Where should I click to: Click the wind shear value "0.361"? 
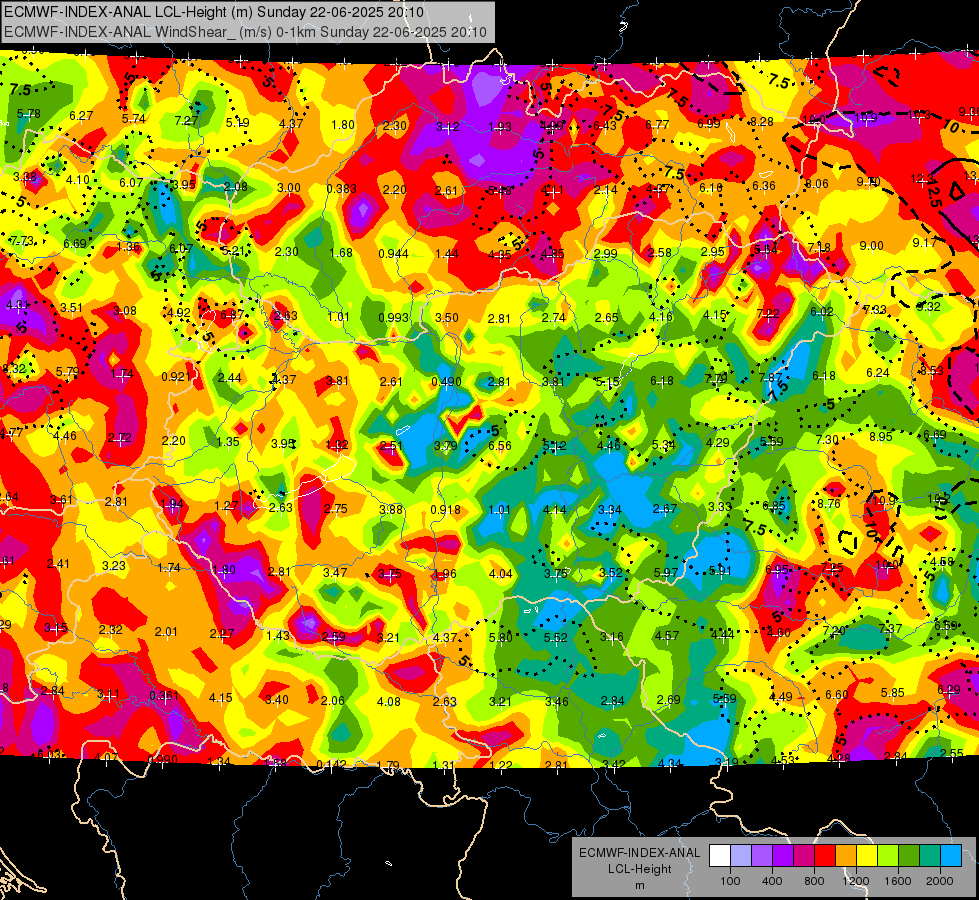click(164, 695)
